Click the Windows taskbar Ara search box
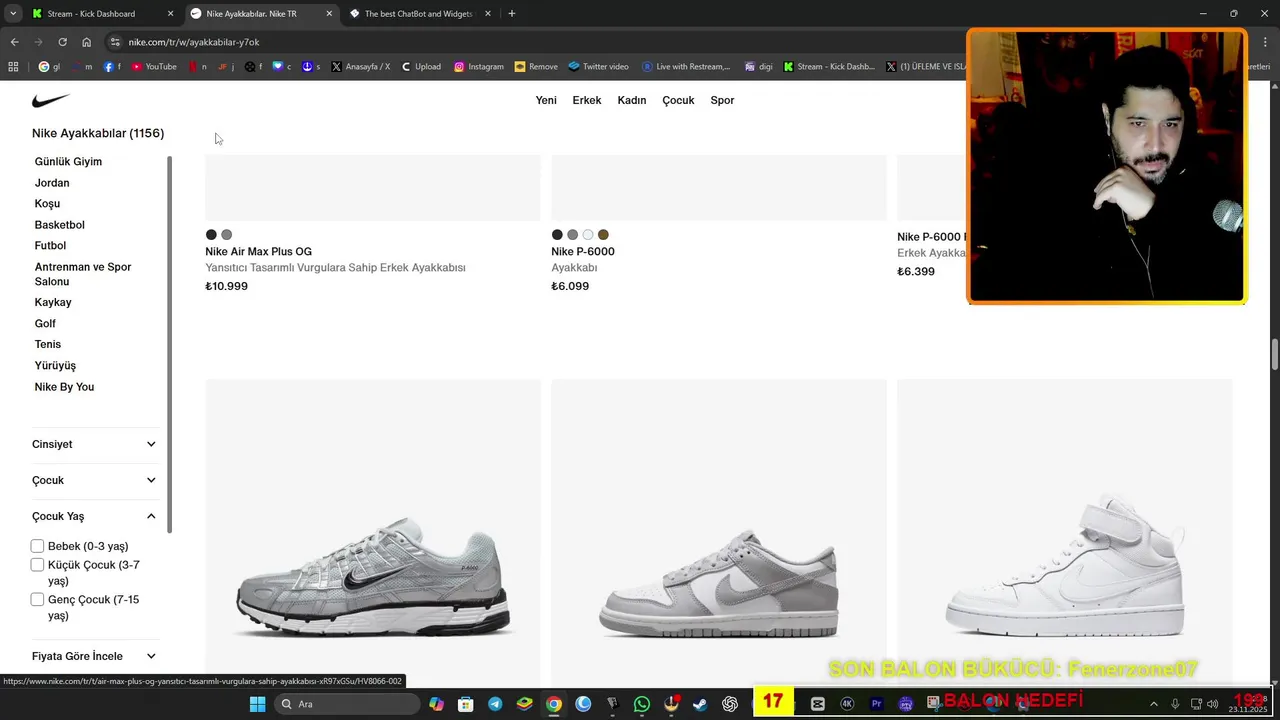The width and height of the screenshot is (1280, 720). 346,704
